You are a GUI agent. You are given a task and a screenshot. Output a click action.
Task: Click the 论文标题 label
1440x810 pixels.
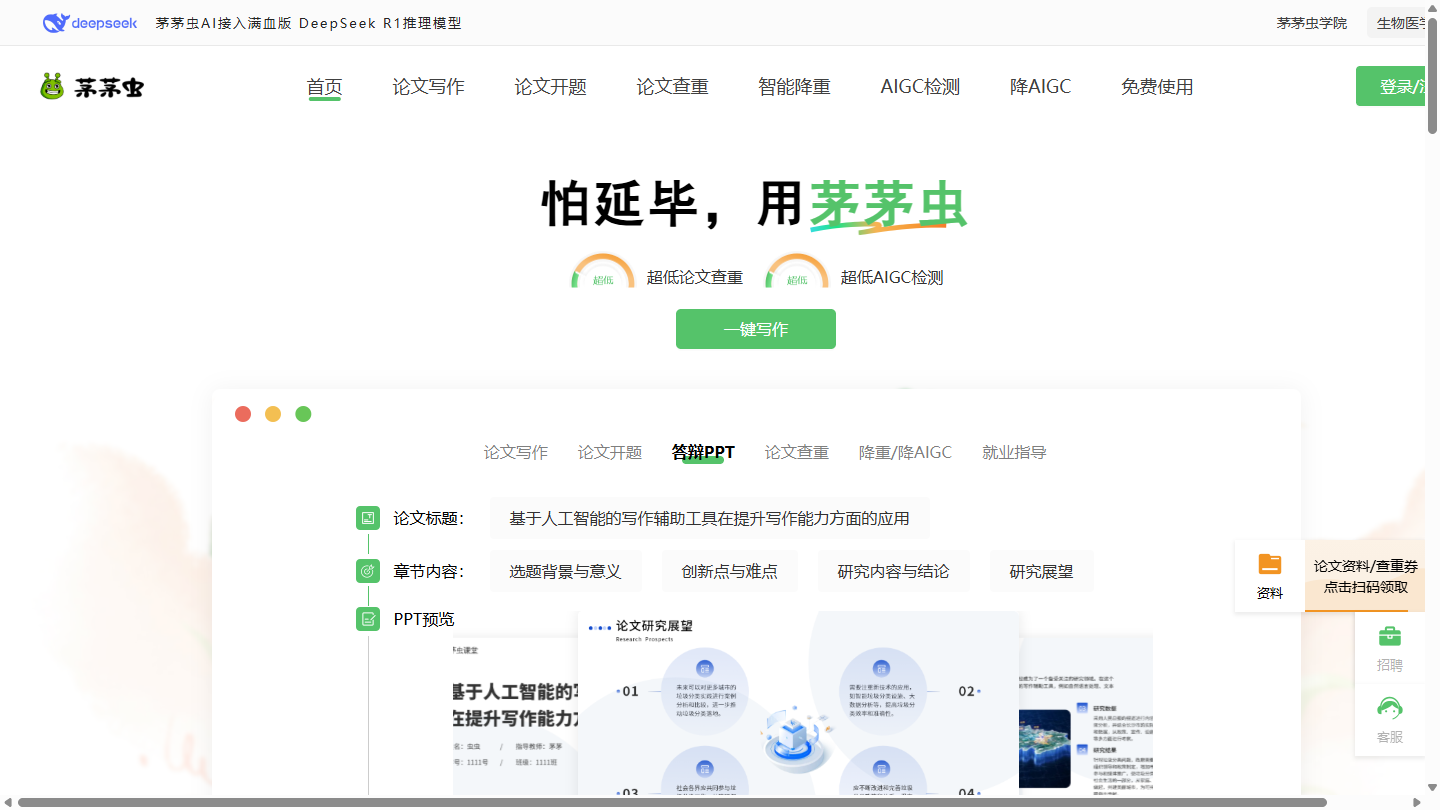pos(429,518)
